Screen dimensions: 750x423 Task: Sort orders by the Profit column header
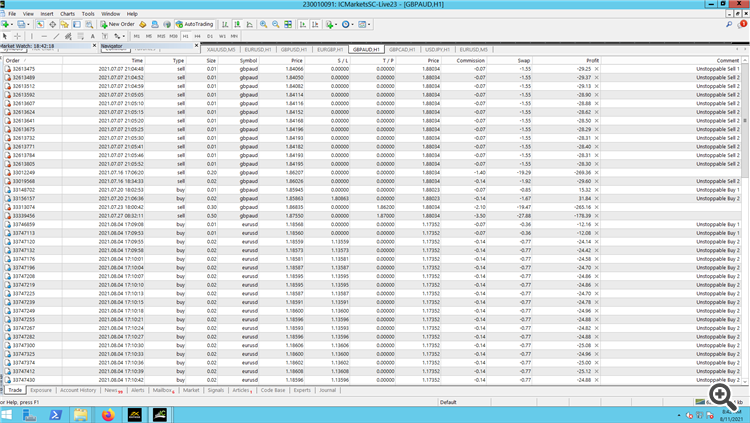click(593, 60)
